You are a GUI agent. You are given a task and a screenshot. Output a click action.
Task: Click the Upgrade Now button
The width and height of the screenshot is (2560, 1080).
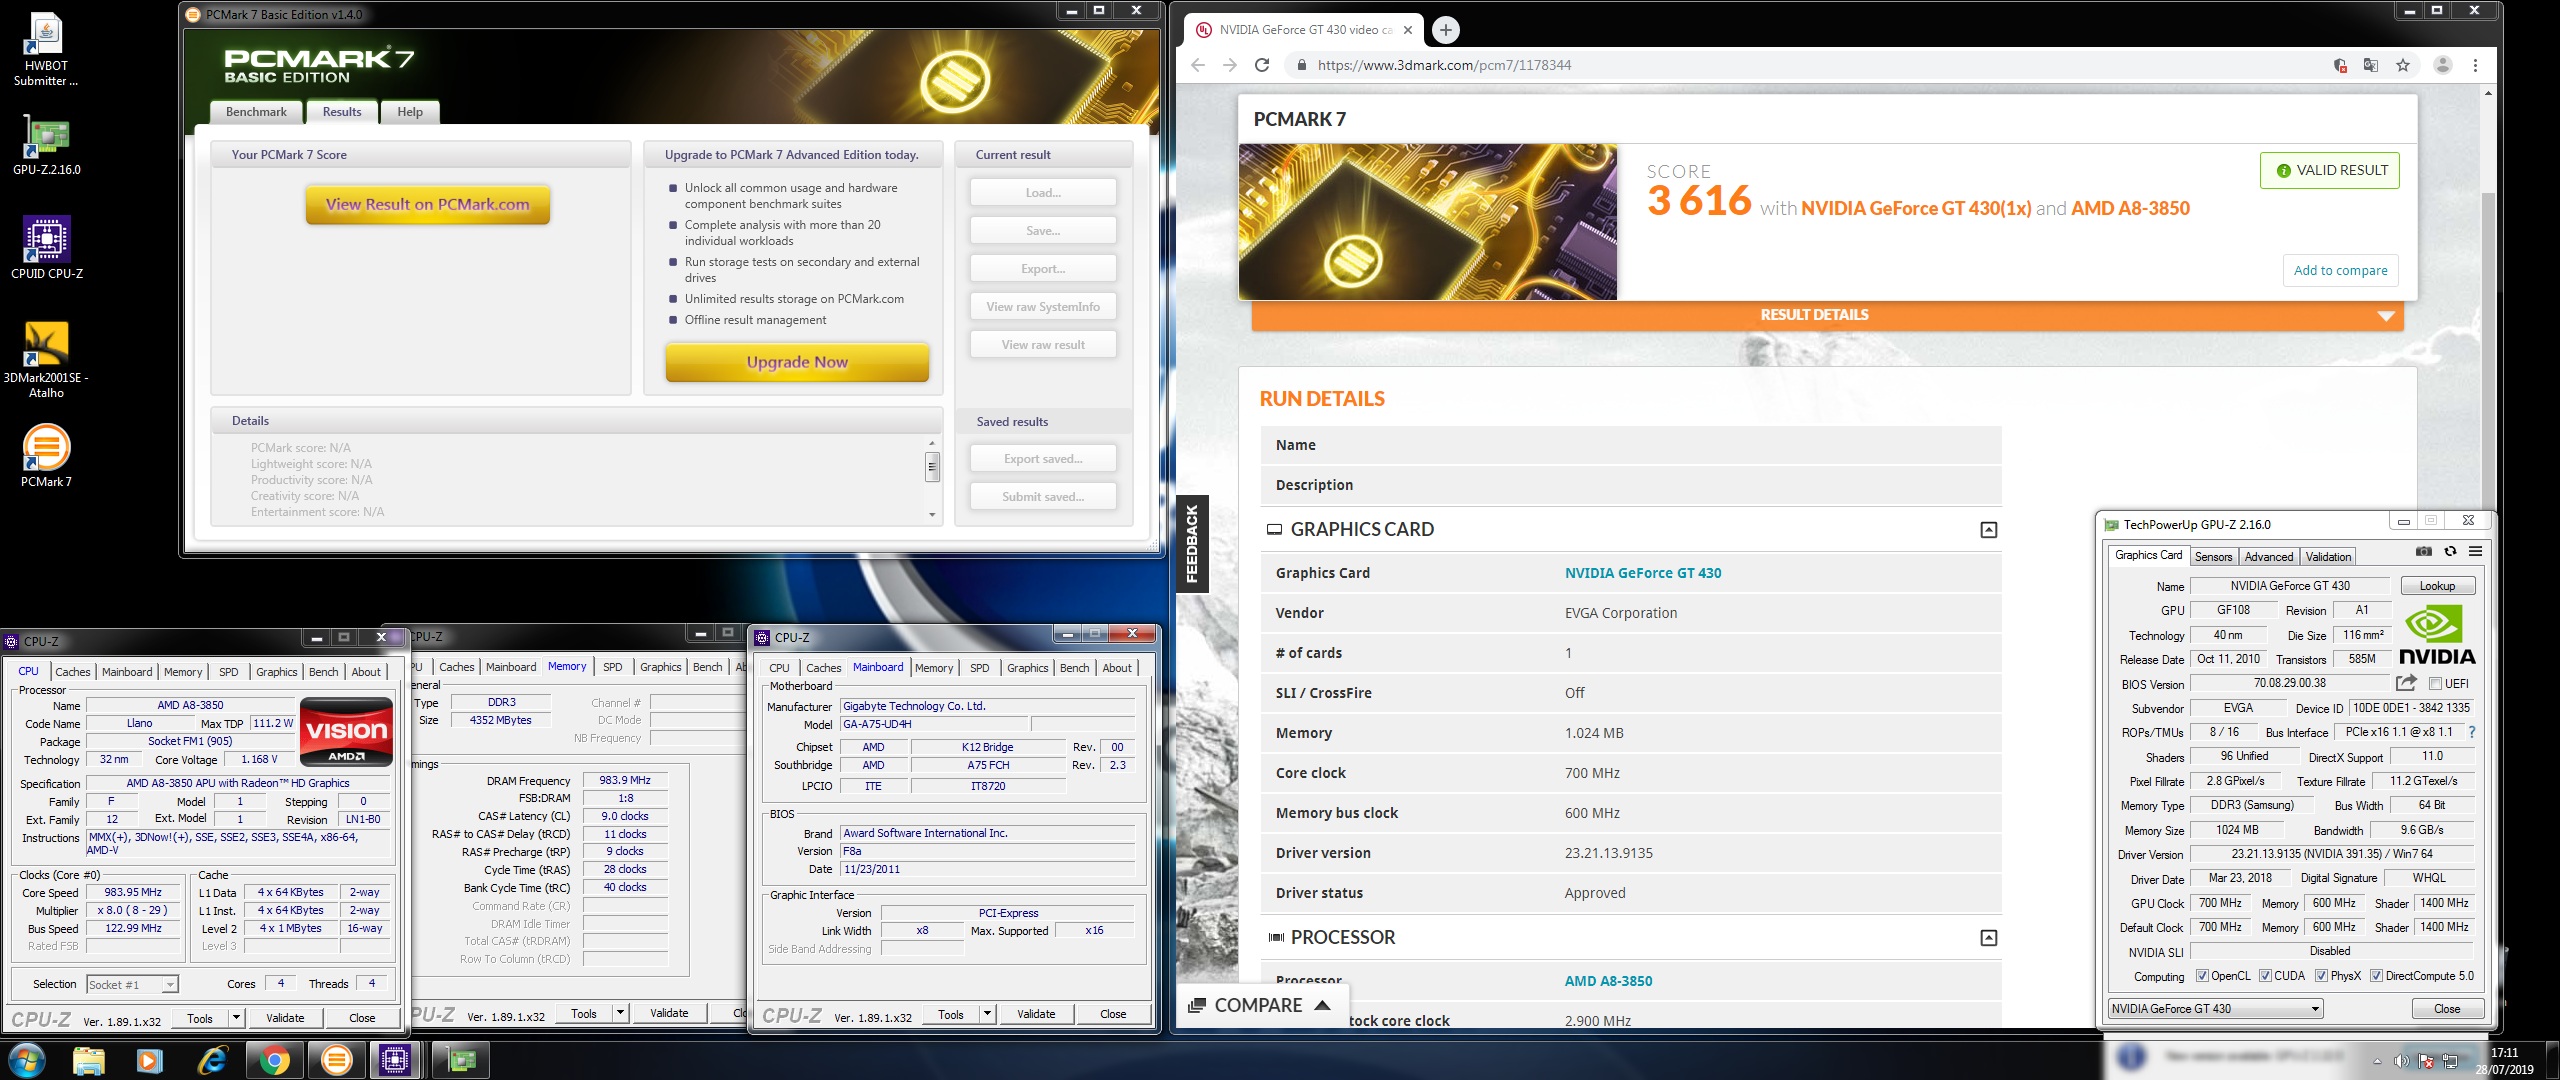click(x=797, y=362)
